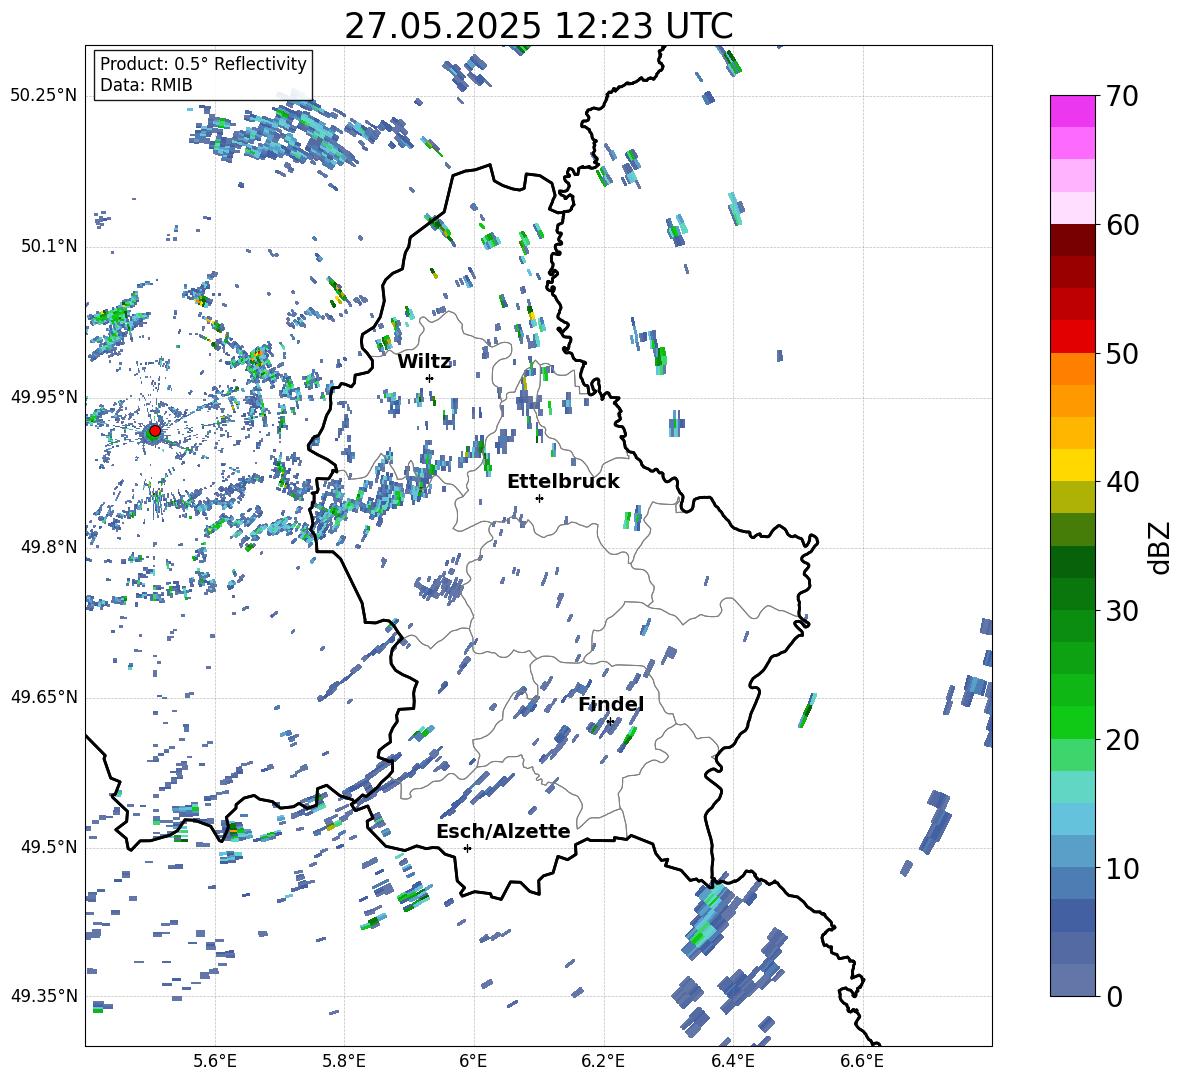The width and height of the screenshot is (1184, 1081).
Task: Click the Esch/Alzette station cross marker
Action: tap(467, 848)
